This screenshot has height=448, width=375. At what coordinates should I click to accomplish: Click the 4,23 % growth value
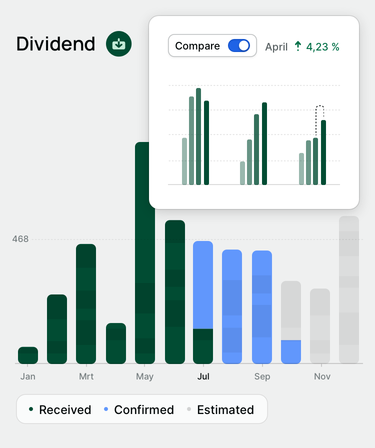[322, 47]
